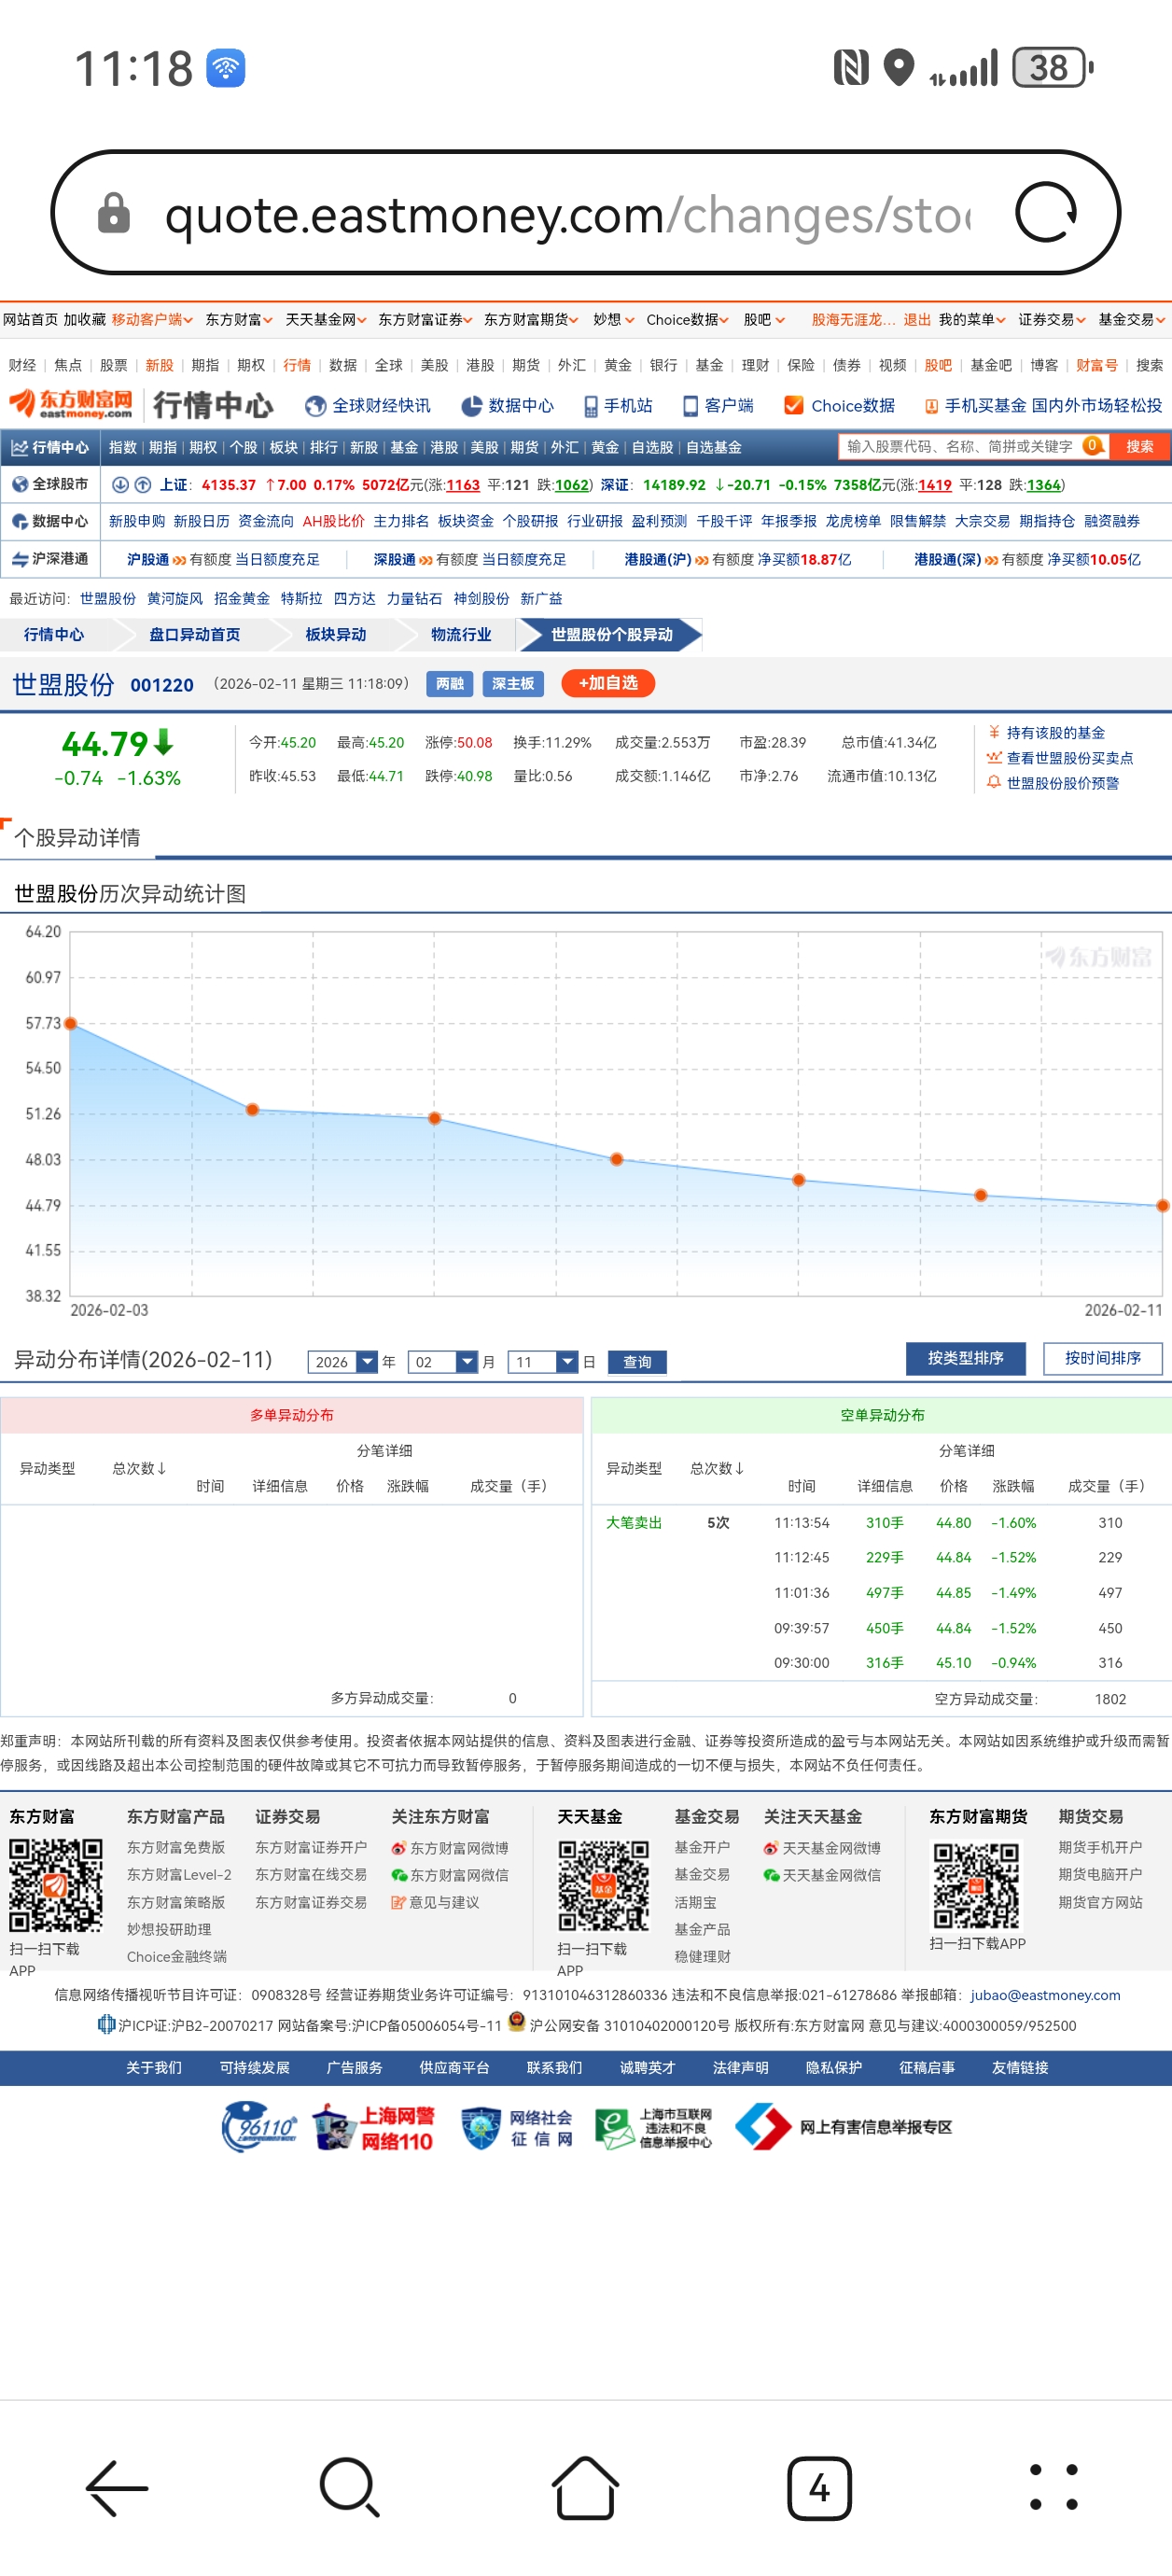Viewport: 1172px width, 2576px height.
Task: Click the 客户端 tablet icon
Action: click(x=690, y=405)
